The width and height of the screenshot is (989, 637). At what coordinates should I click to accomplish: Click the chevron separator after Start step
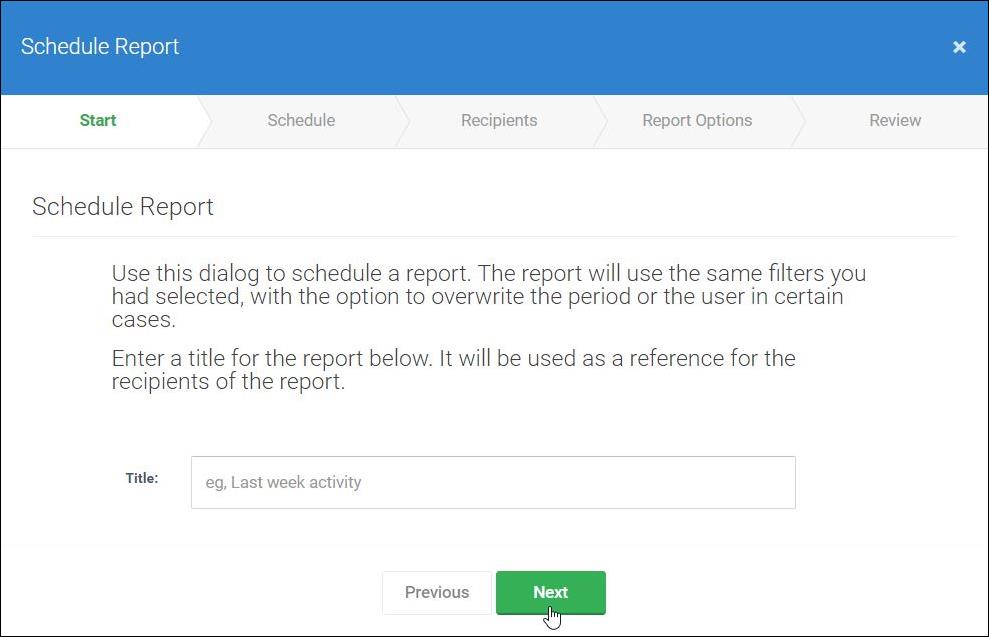click(204, 121)
